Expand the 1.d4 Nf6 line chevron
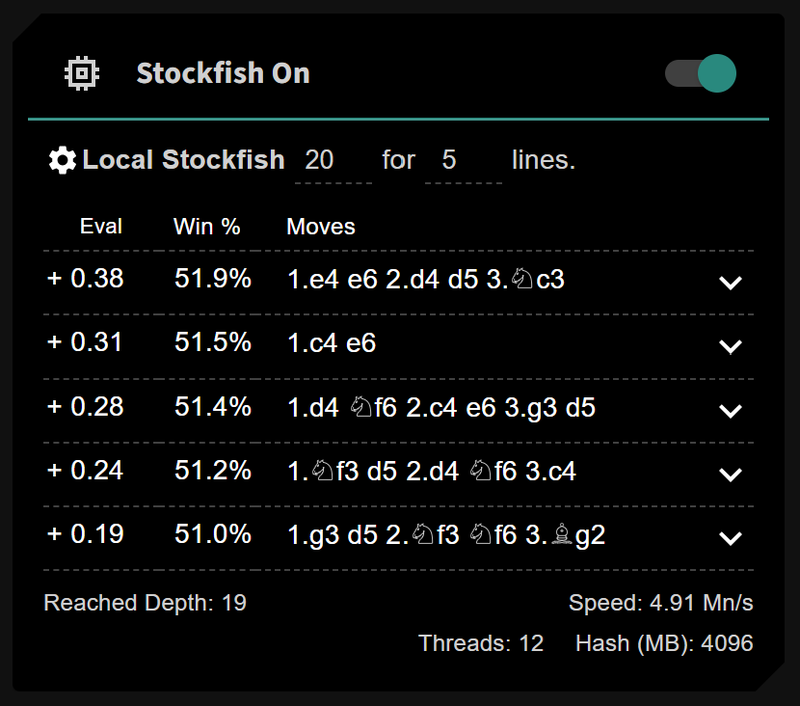This screenshot has width=800, height=706. click(x=731, y=410)
